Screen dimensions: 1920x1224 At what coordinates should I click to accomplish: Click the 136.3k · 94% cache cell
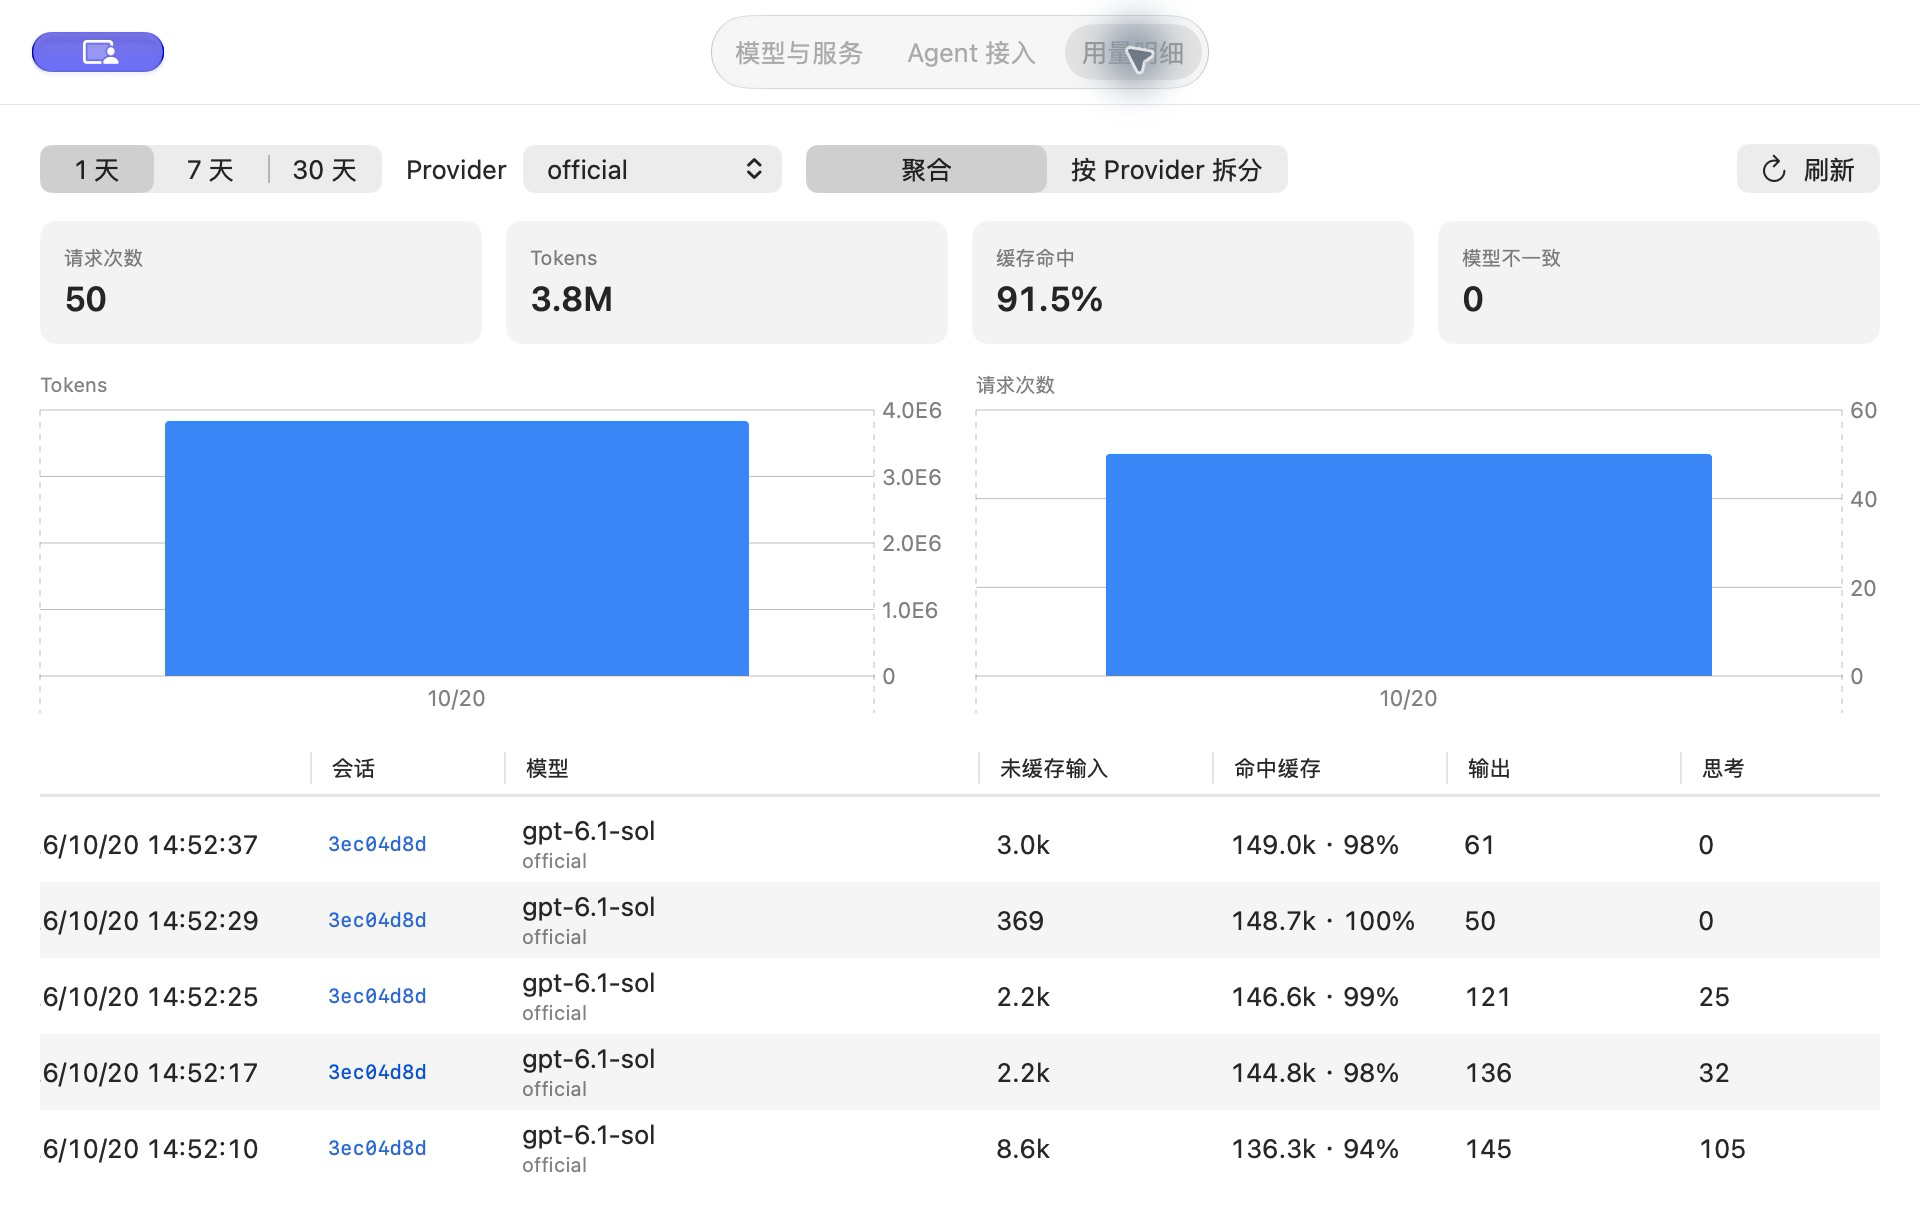(1315, 1149)
